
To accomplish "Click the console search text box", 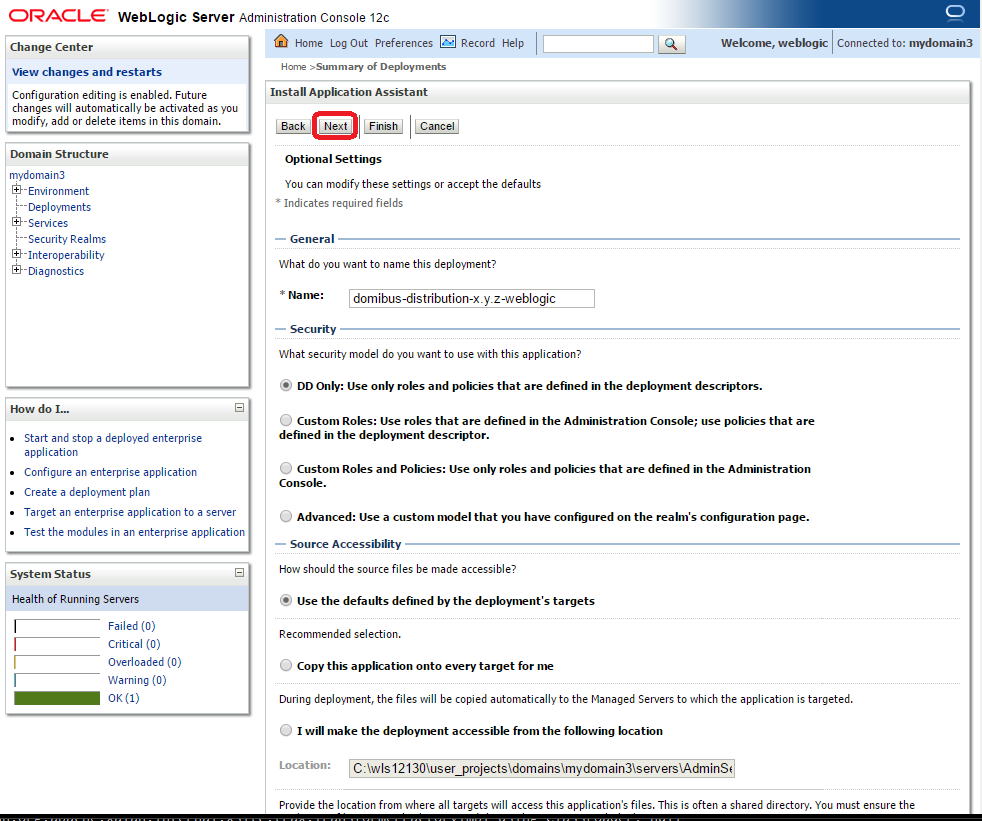I will click(x=598, y=44).
